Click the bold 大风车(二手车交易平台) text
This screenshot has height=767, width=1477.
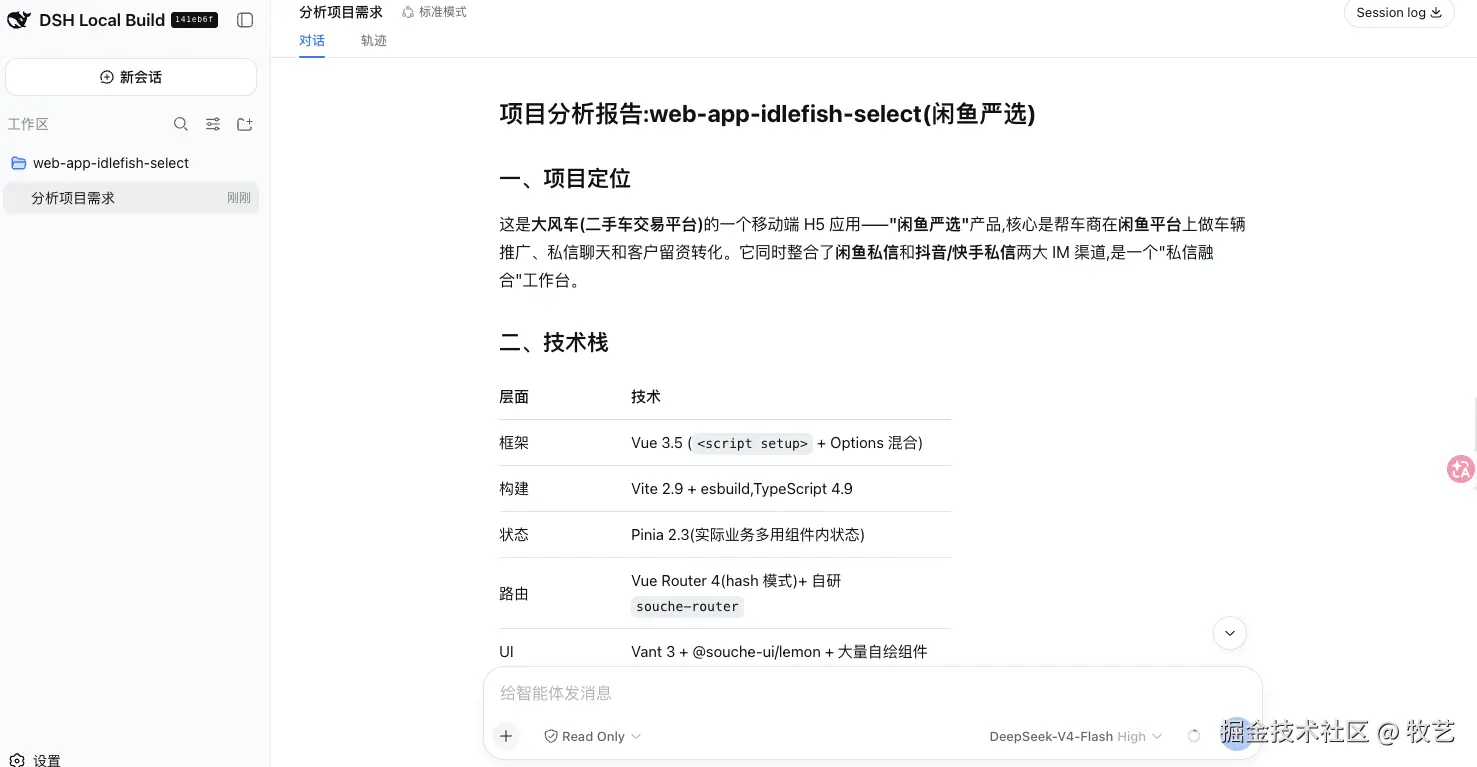tap(617, 224)
